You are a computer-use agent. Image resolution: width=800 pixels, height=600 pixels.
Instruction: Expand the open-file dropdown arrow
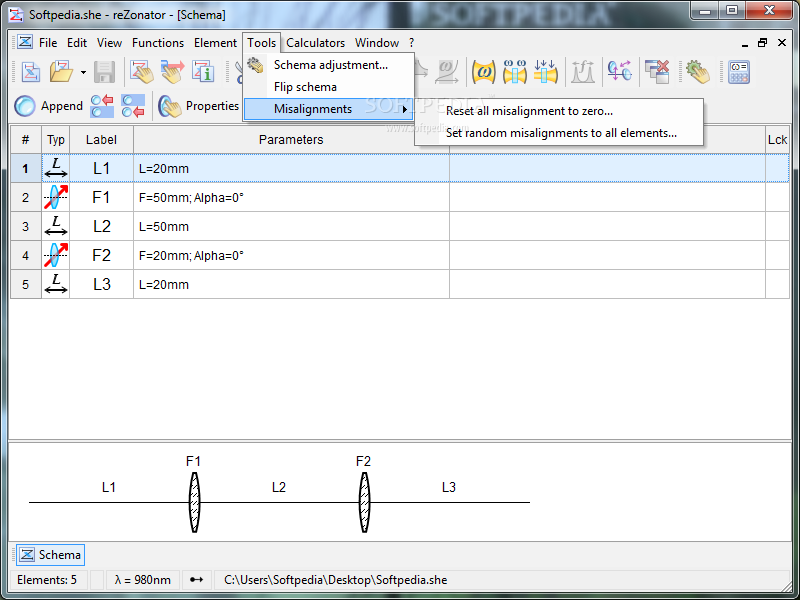click(83, 72)
